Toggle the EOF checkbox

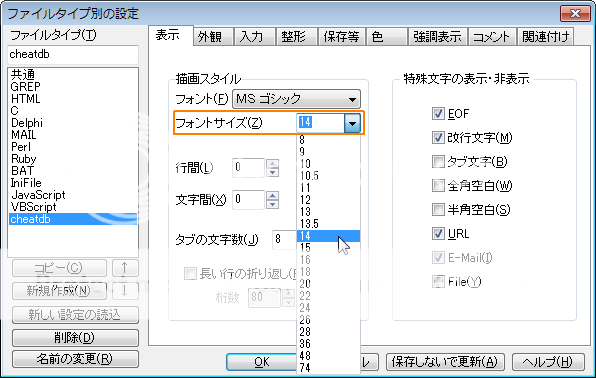pyautogui.click(x=438, y=113)
